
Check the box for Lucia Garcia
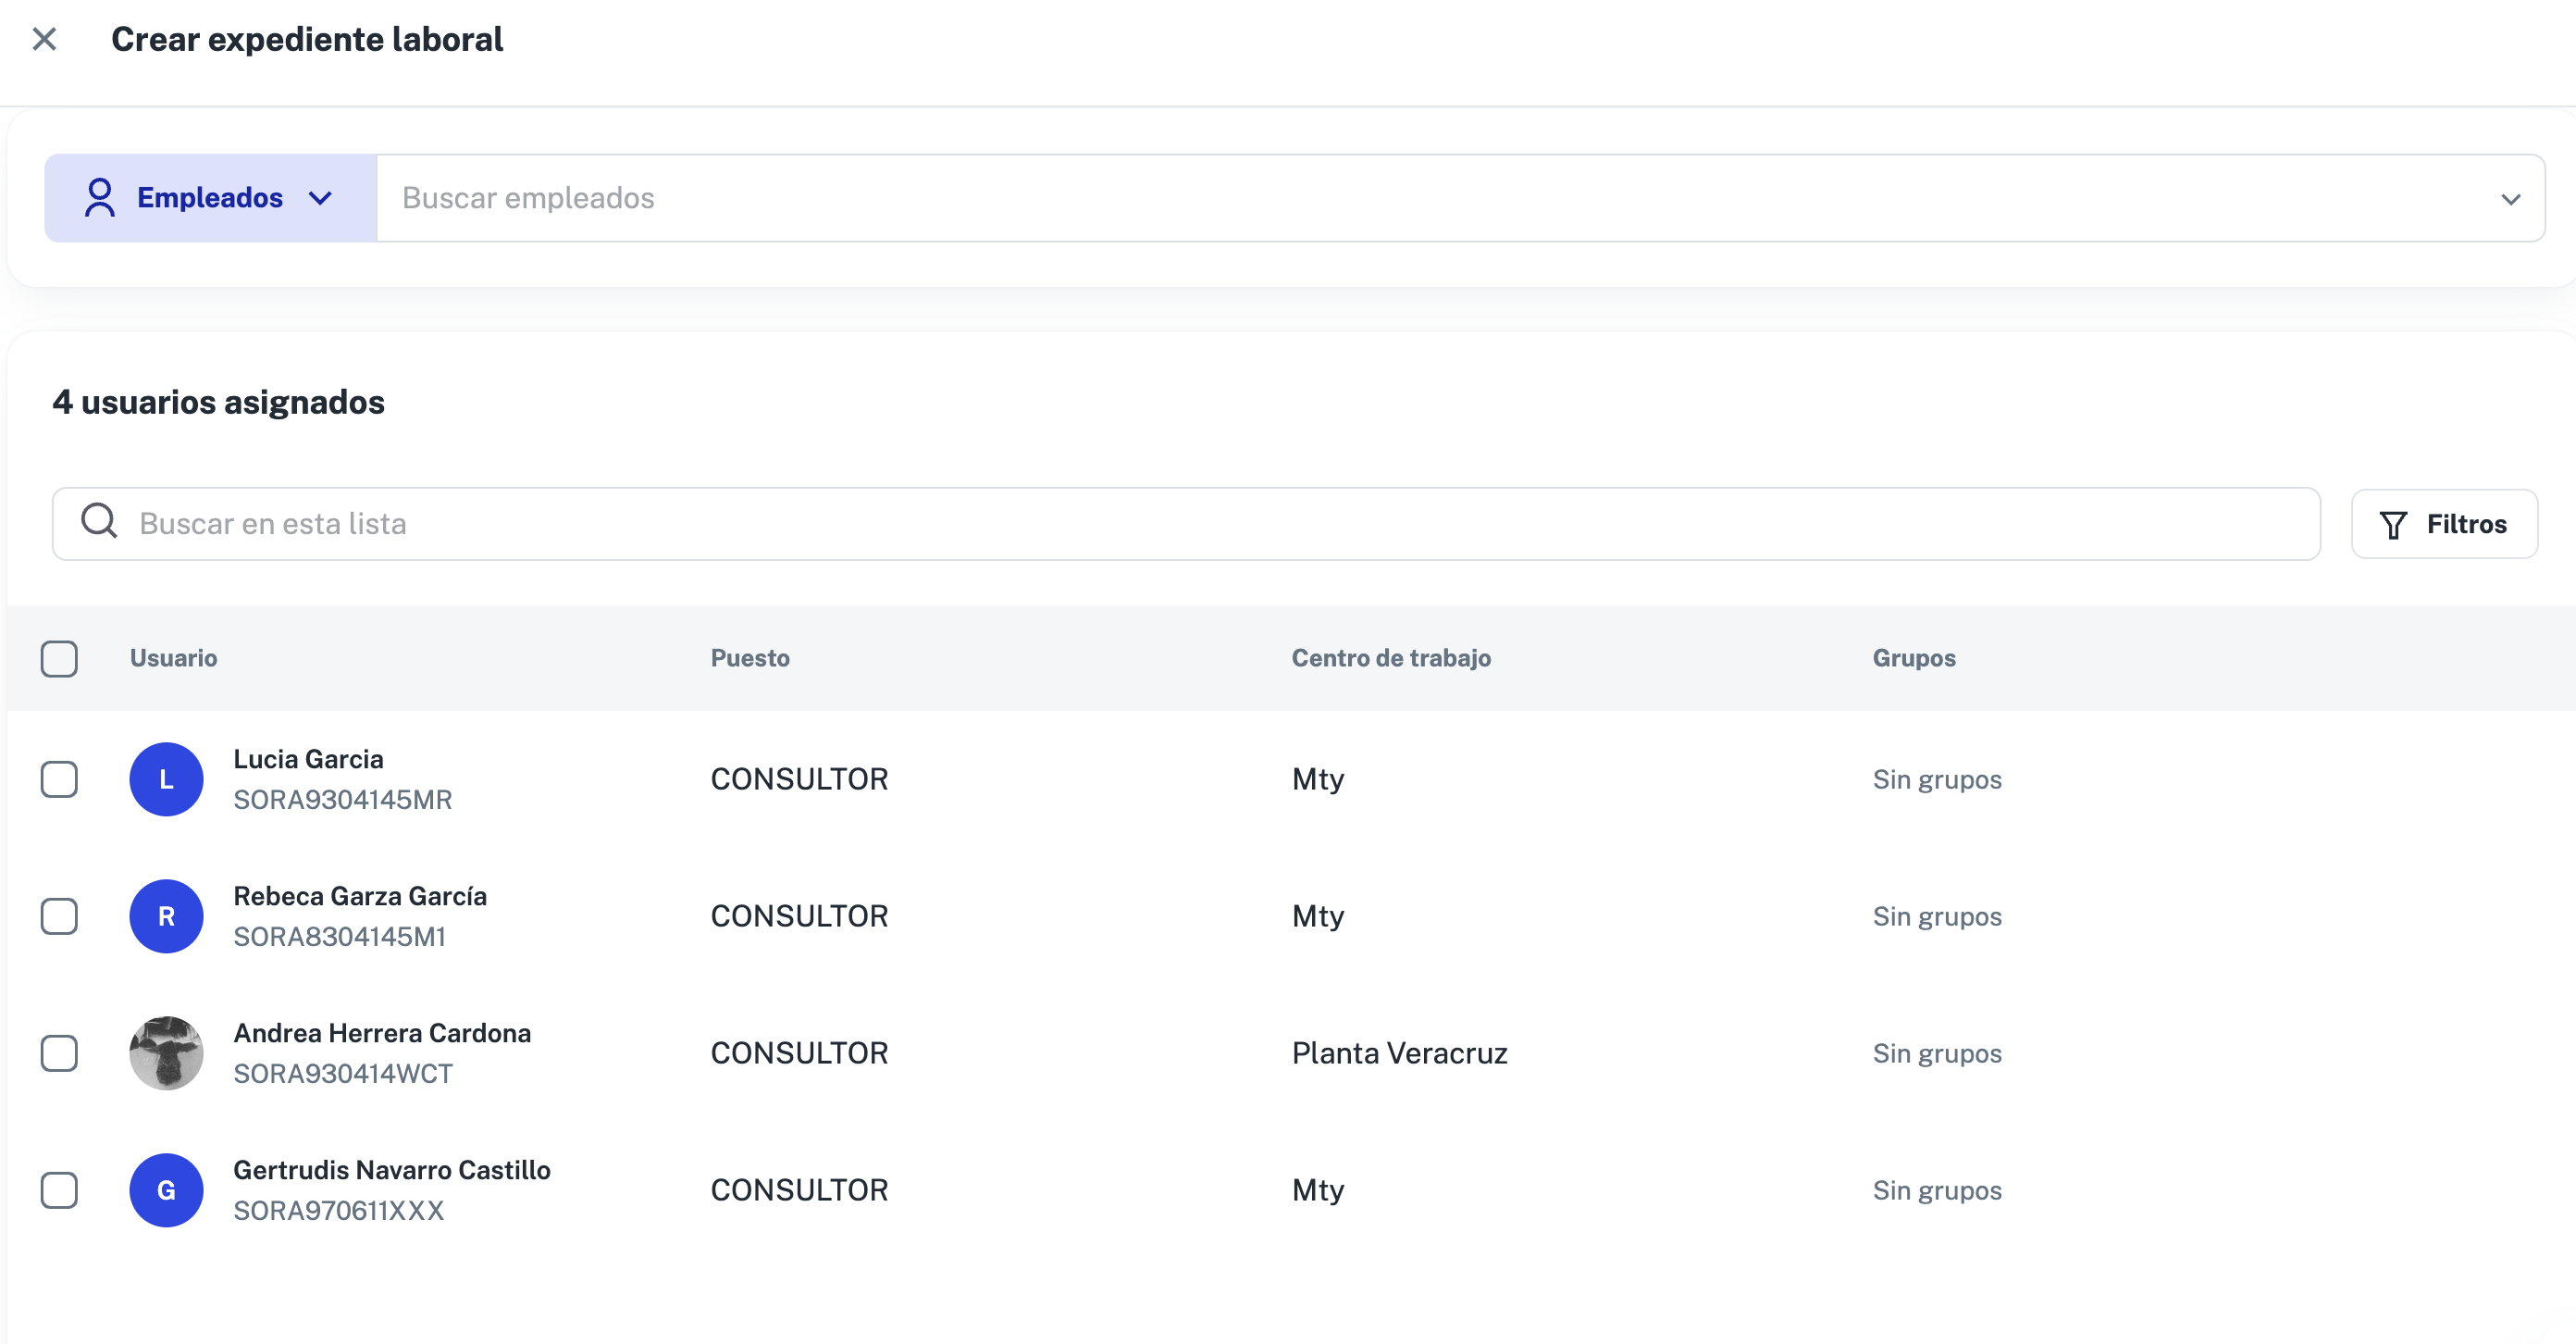[59, 780]
